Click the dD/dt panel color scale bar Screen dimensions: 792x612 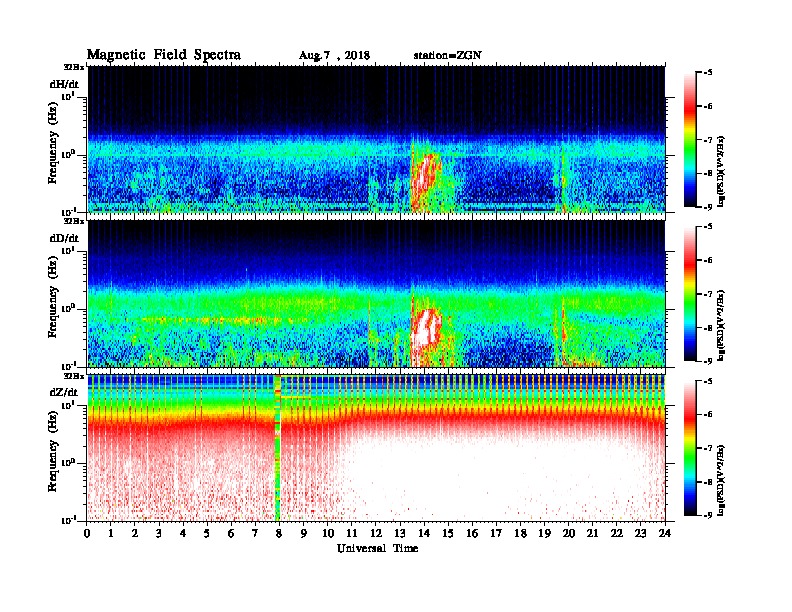click(x=690, y=293)
